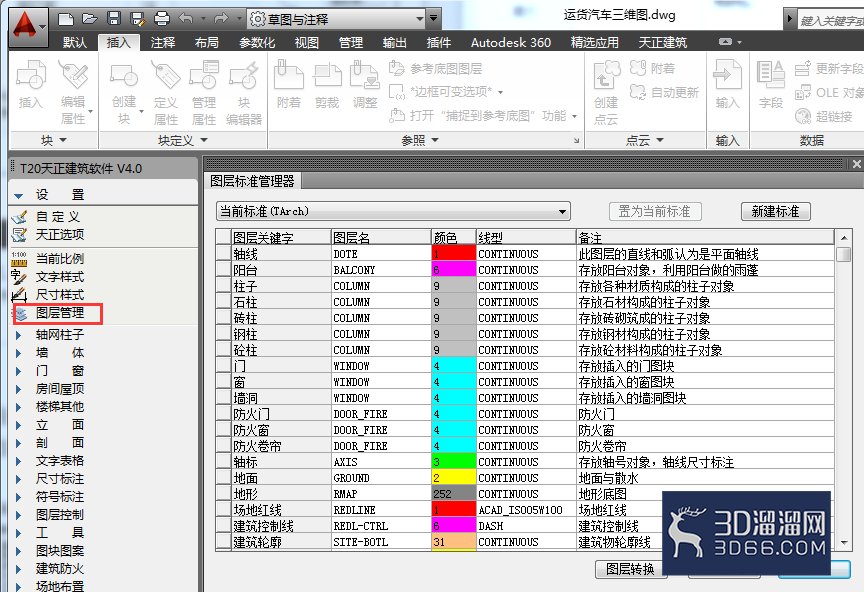Launch the 块编辑器
The height and width of the screenshot is (592, 864).
tap(244, 93)
